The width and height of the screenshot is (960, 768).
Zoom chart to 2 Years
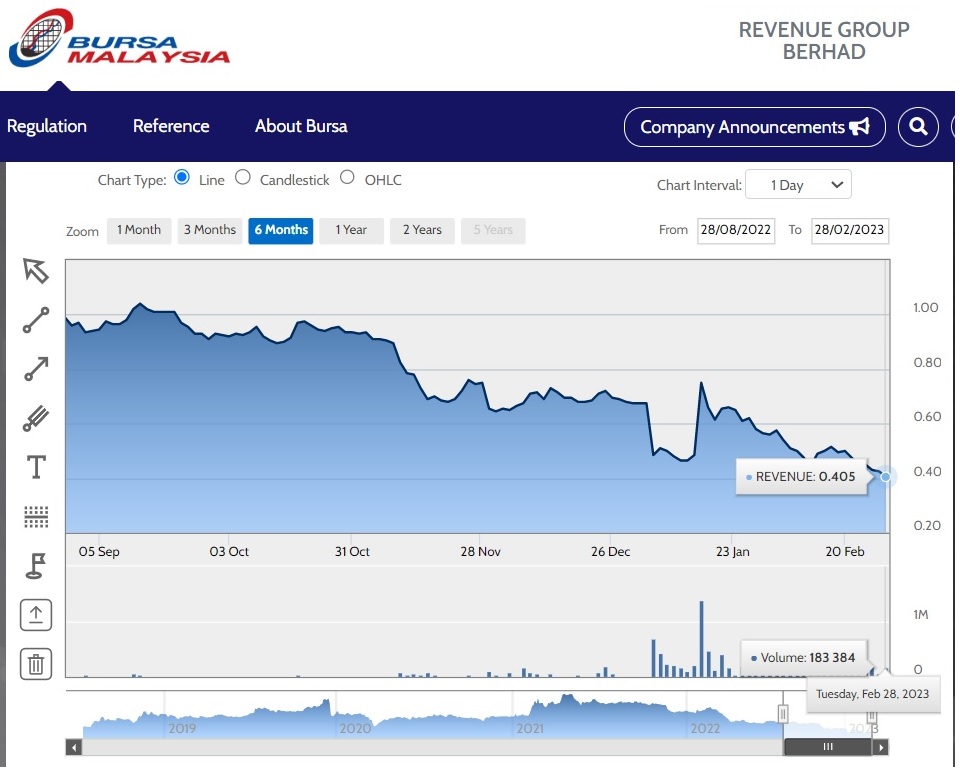[422, 230]
